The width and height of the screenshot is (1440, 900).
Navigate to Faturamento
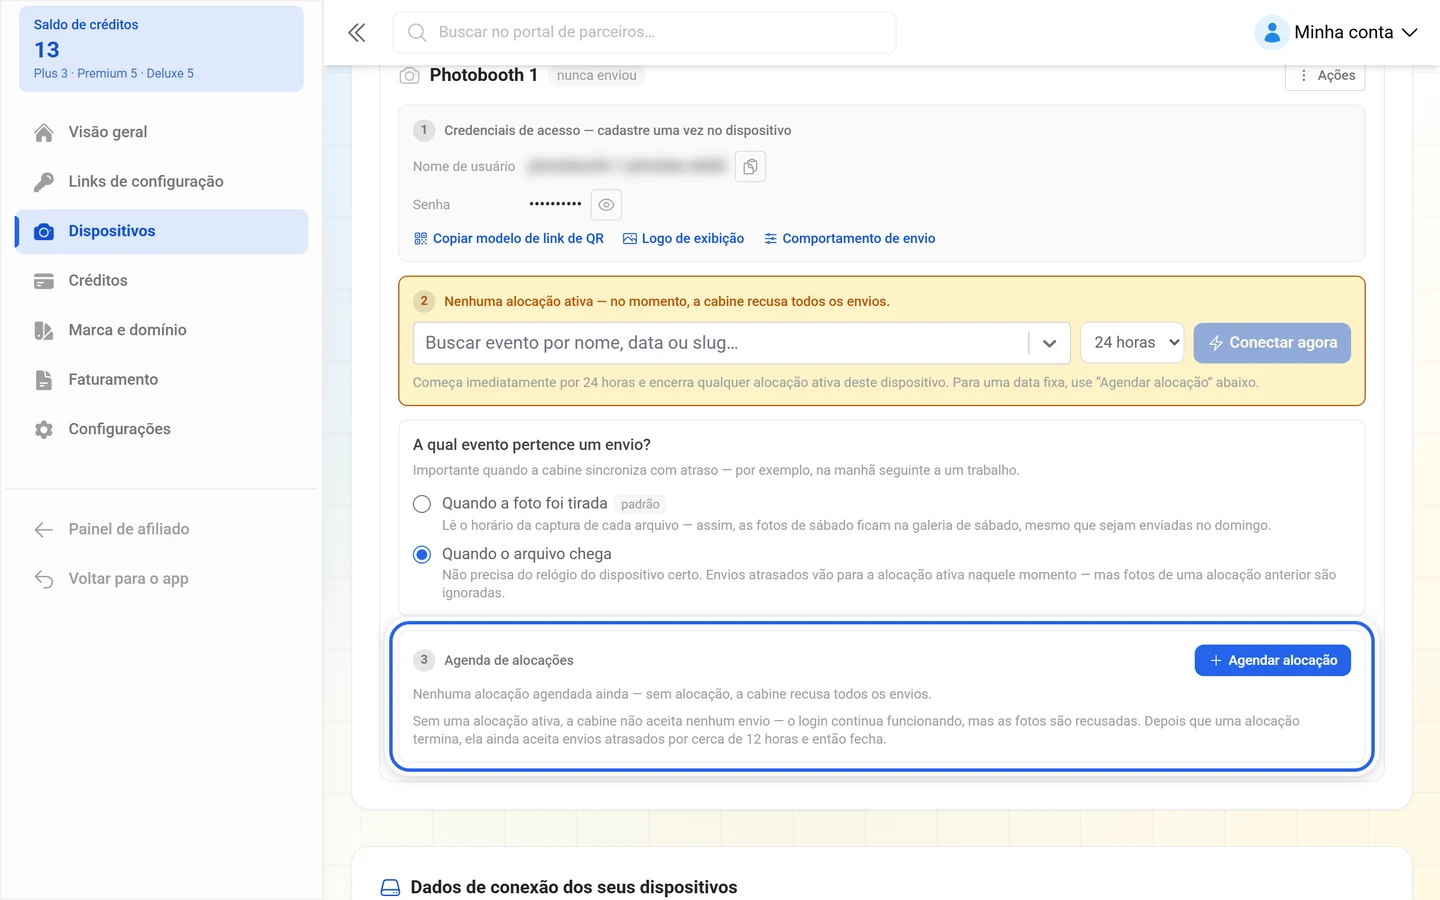point(161,379)
